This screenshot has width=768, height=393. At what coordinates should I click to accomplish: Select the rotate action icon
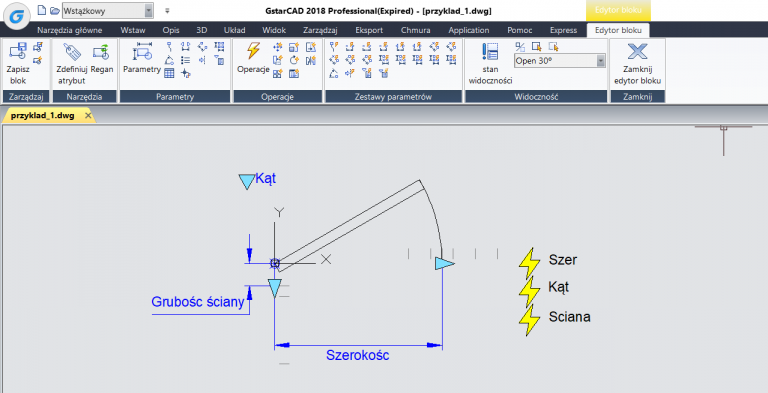tap(294, 61)
